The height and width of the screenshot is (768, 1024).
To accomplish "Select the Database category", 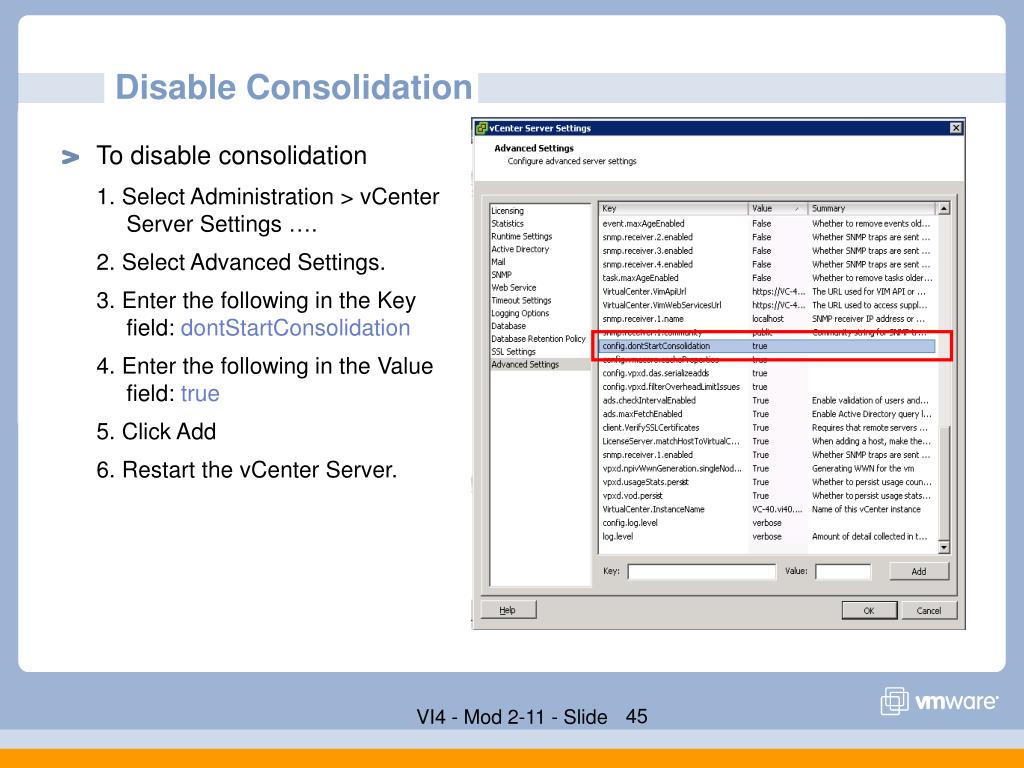I will [509, 326].
